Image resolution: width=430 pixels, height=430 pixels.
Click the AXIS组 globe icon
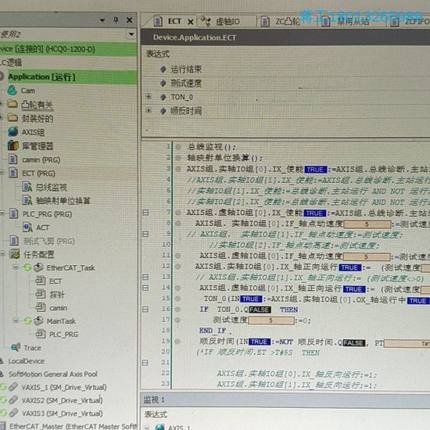tap(13, 132)
